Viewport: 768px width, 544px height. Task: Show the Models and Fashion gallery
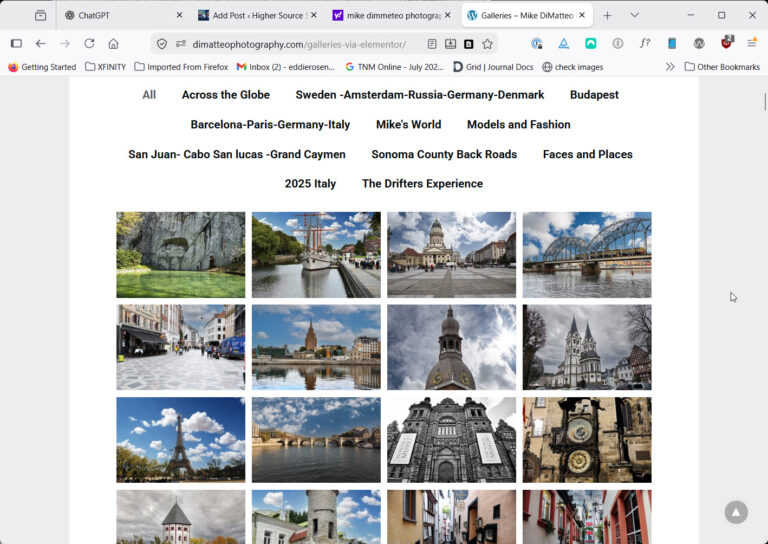click(519, 124)
